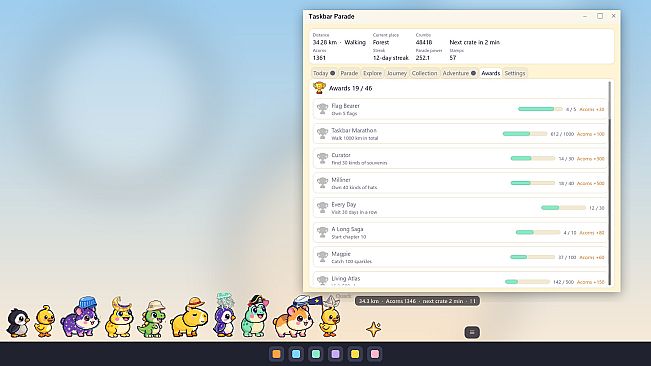
Task: Click the Magpie progress bar
Action: 532,257
